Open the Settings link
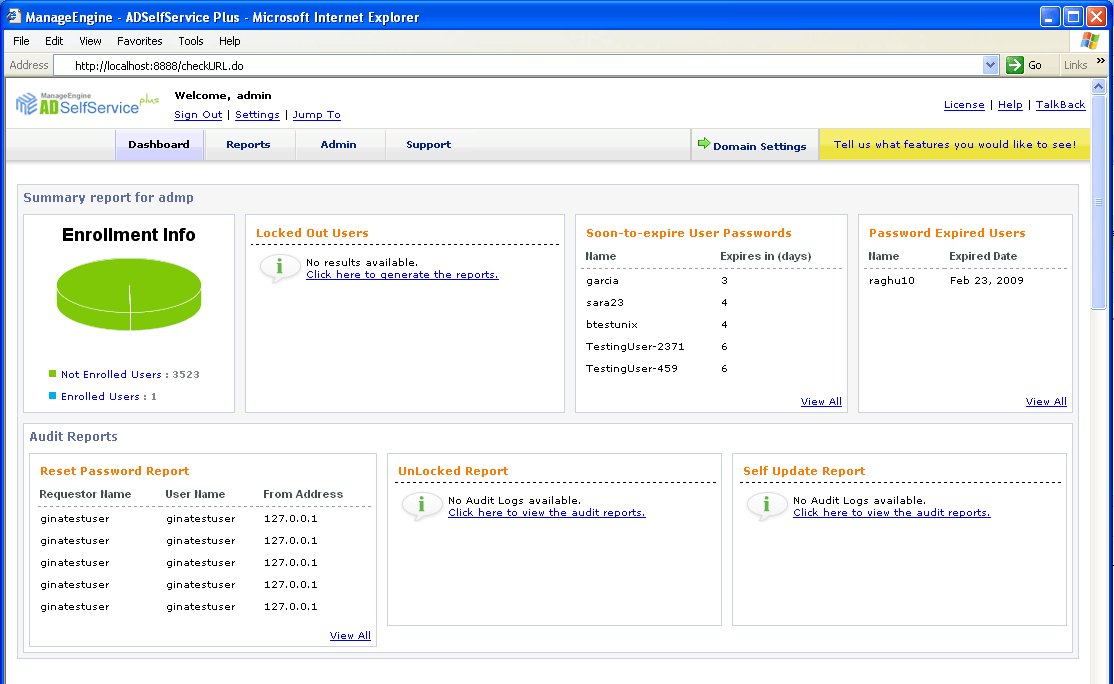Viewport: 1114px width, 684px height. [257, 114]
